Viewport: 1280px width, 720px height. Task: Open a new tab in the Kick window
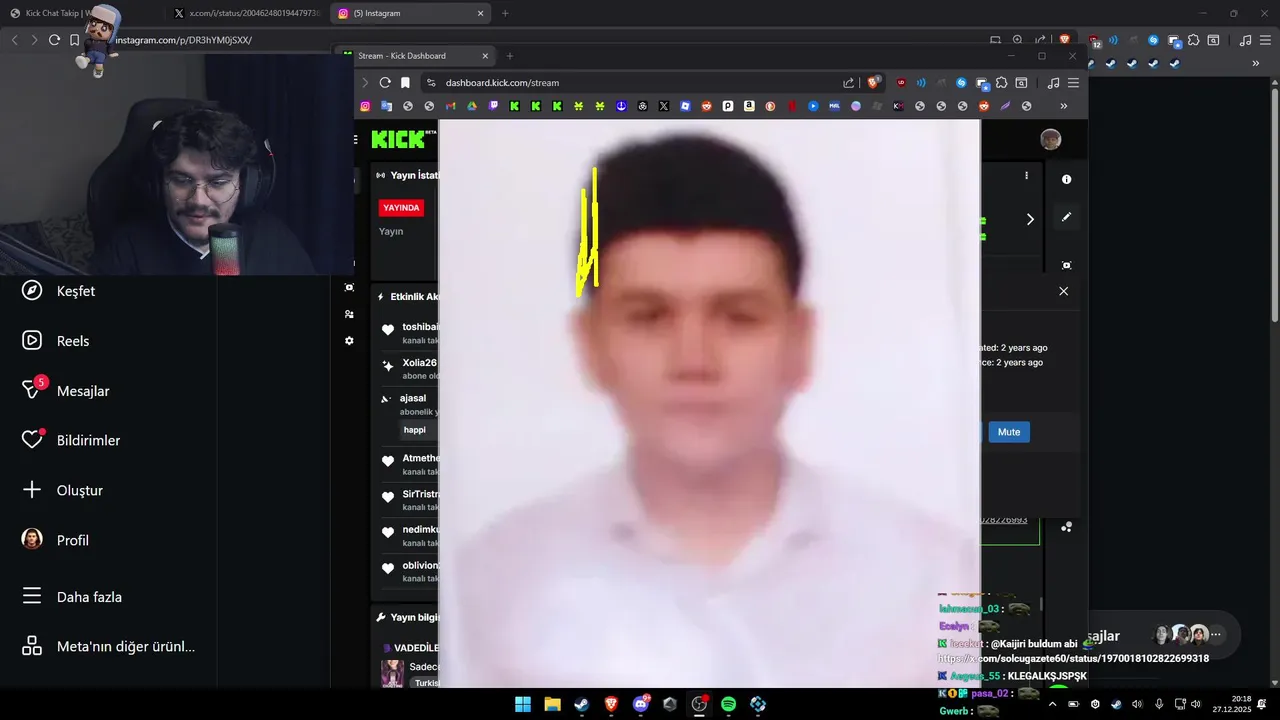click(510, 56)
